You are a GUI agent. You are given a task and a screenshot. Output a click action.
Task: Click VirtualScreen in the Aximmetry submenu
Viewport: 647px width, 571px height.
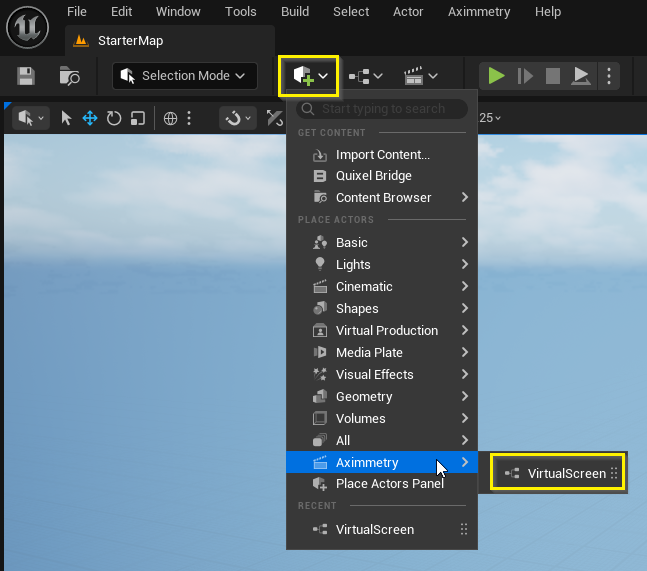click(565, 474)
